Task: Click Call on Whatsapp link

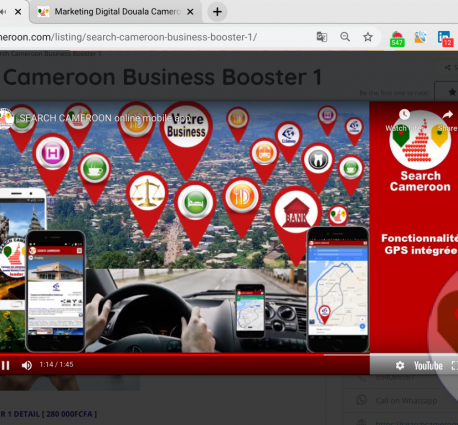Action: 406,400
